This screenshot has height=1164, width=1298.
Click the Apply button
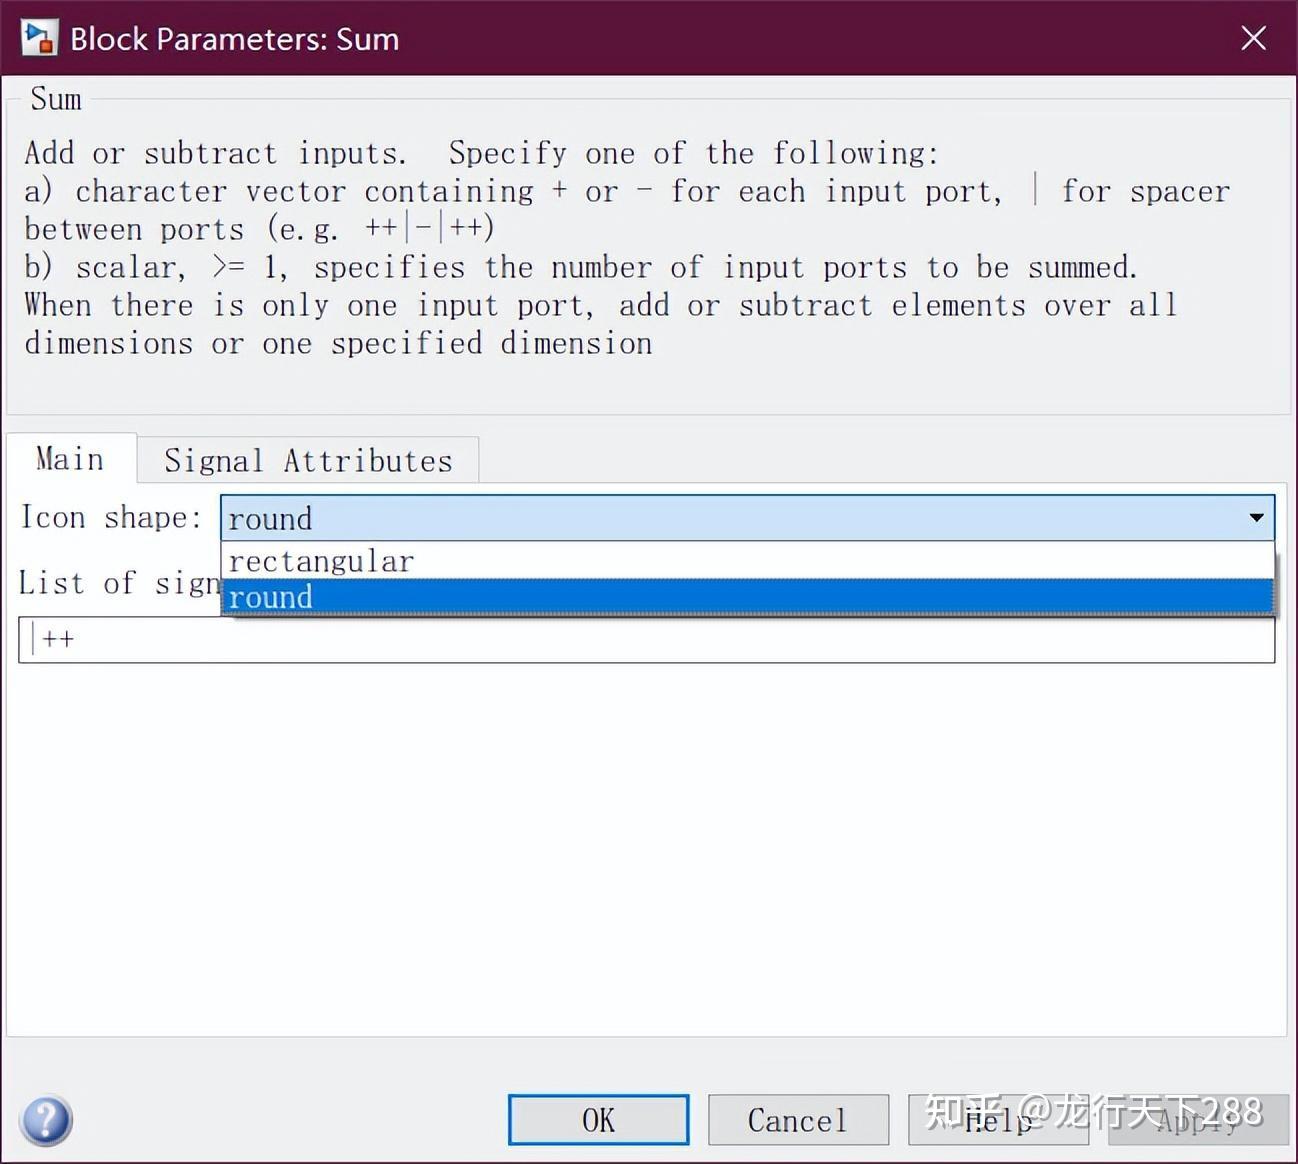(x=1198, y=1120)
